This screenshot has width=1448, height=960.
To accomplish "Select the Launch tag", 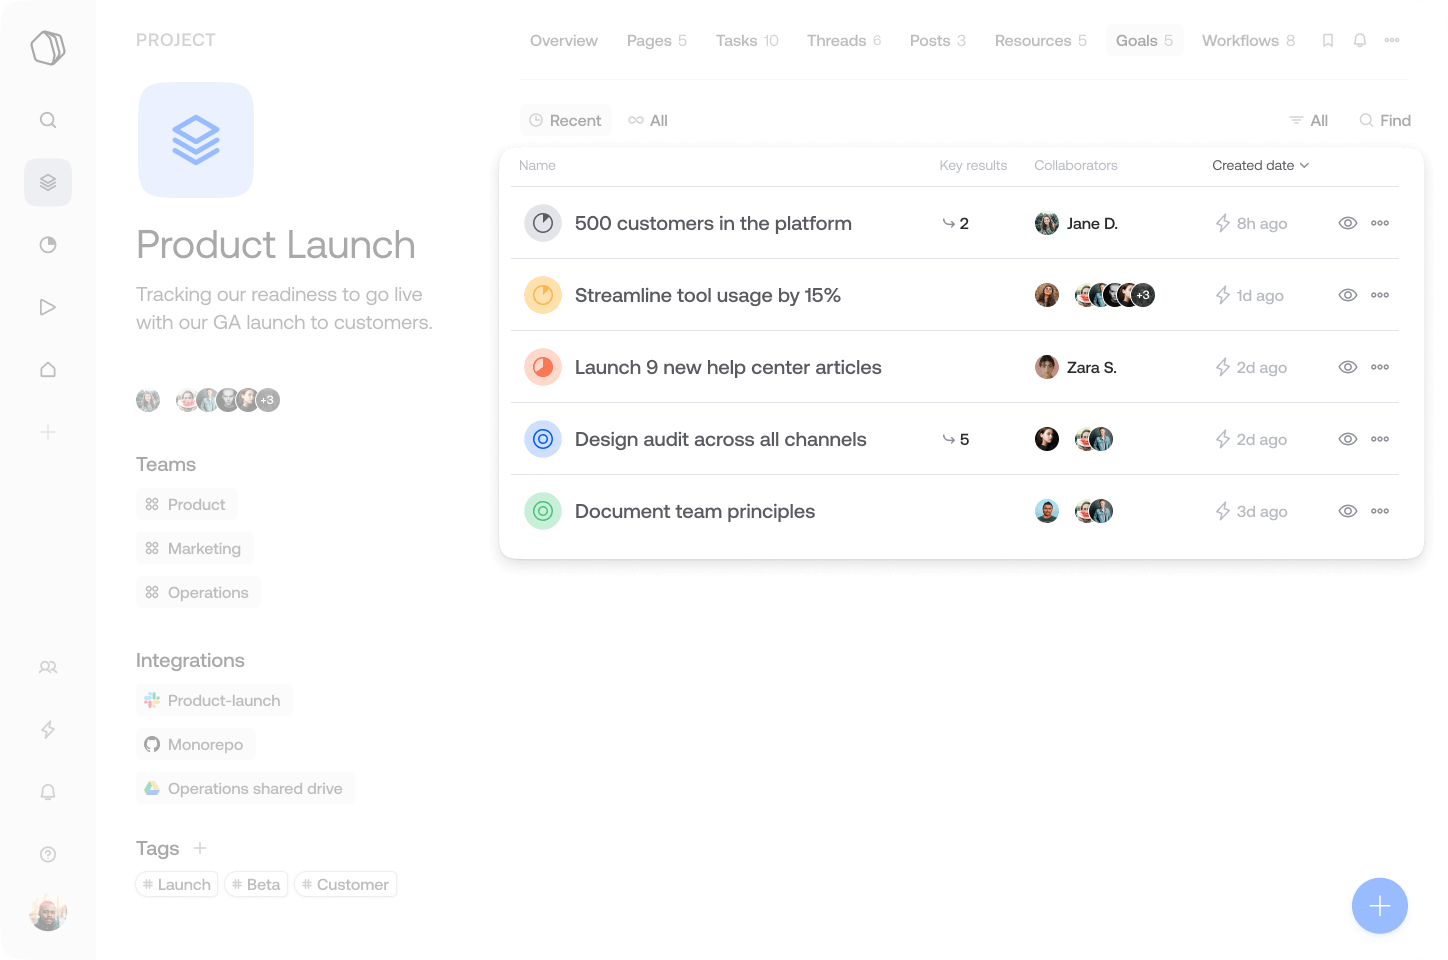I will (x=177, y=884).
